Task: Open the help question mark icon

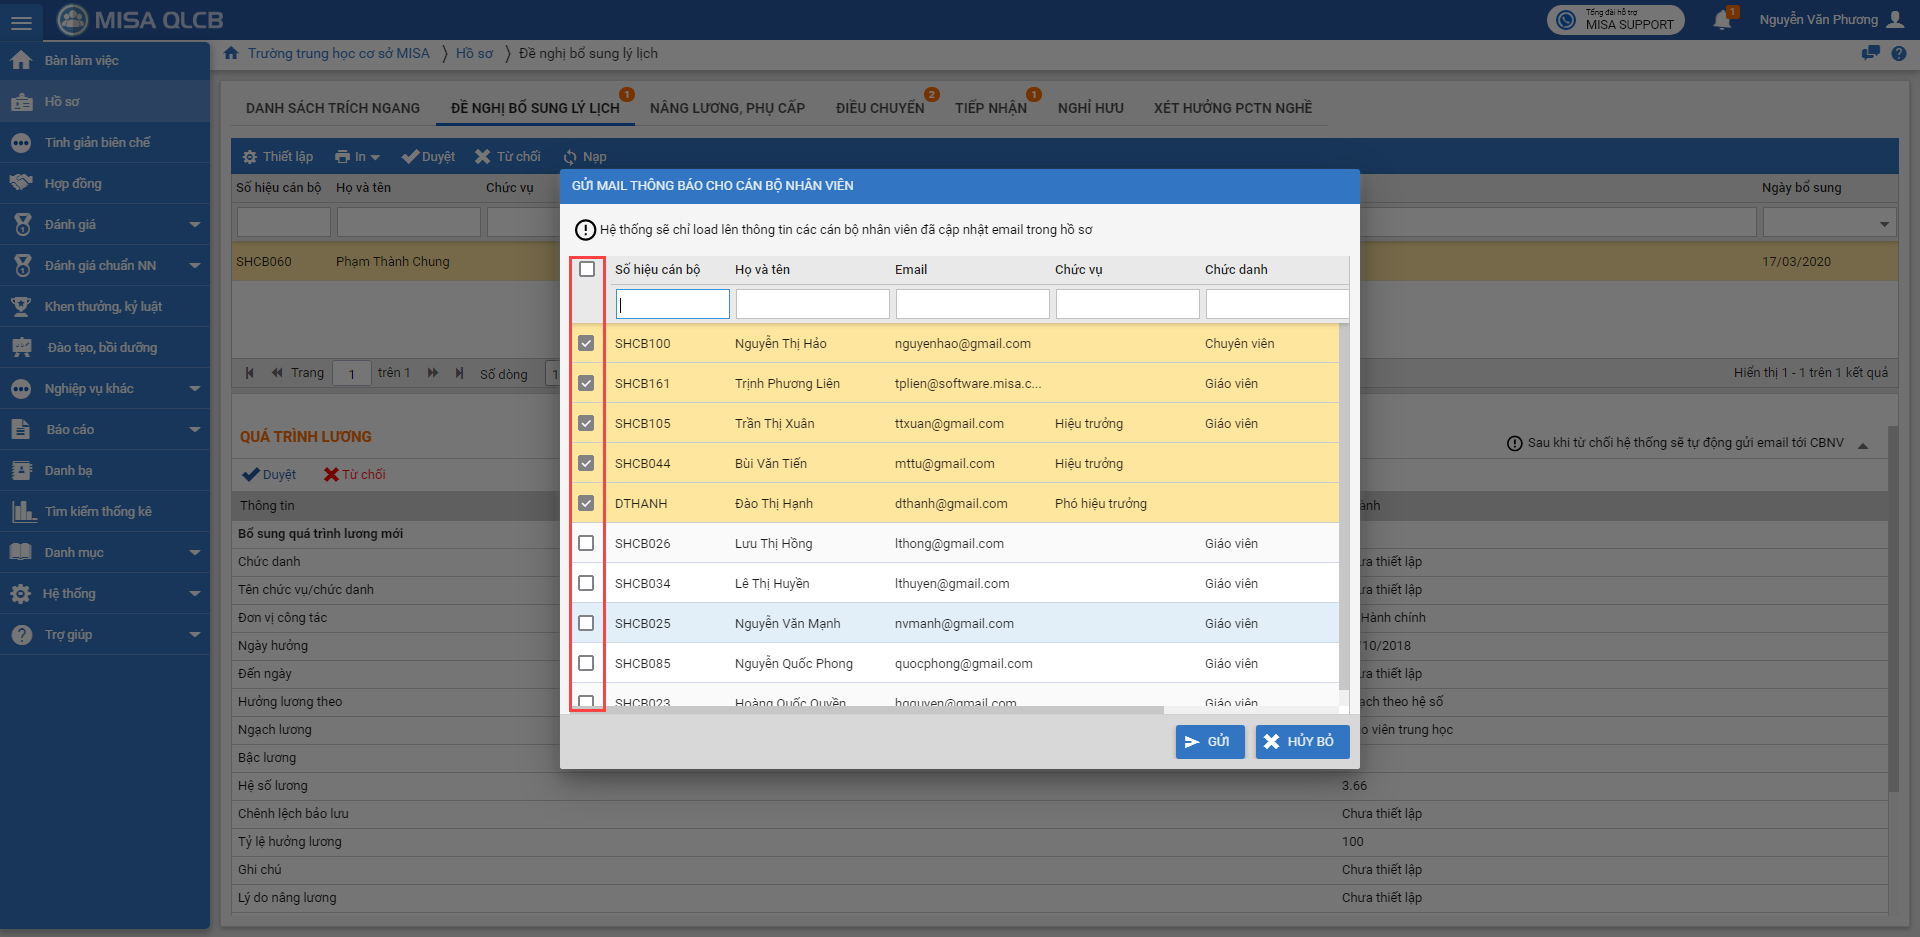Action: click(1899, 54)
